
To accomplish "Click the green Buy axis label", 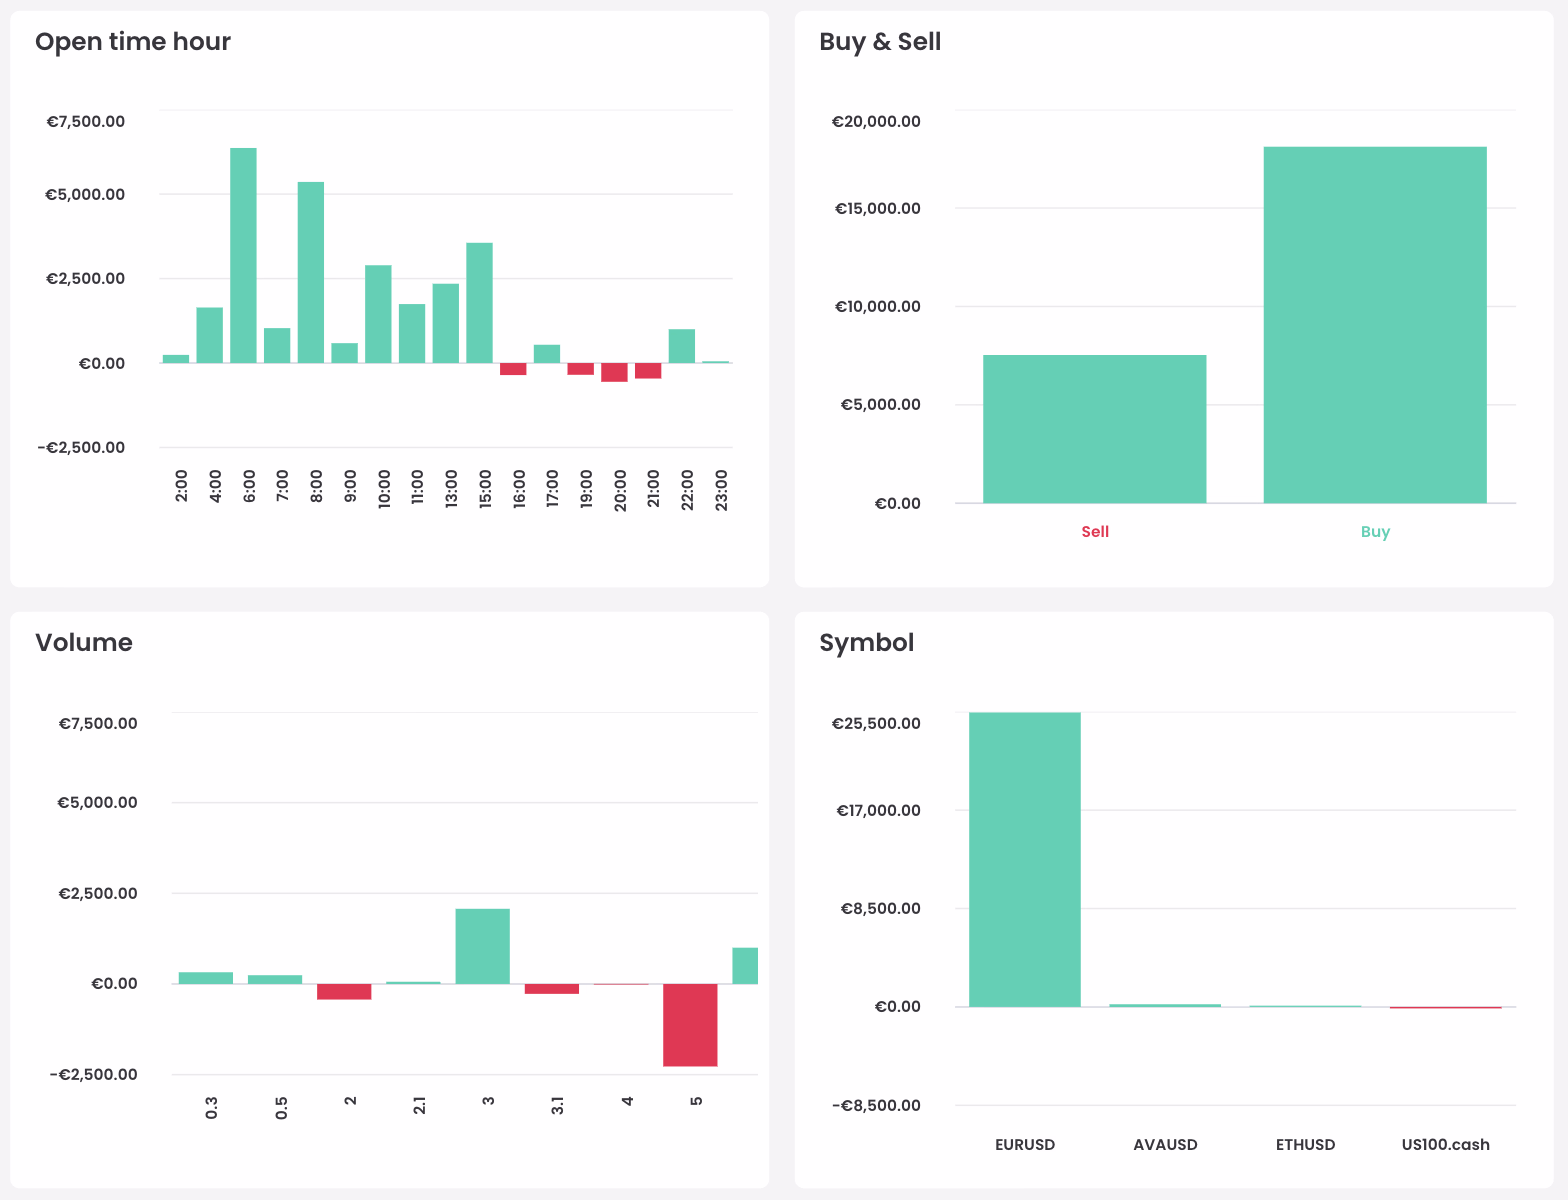I will [1375, 532].
